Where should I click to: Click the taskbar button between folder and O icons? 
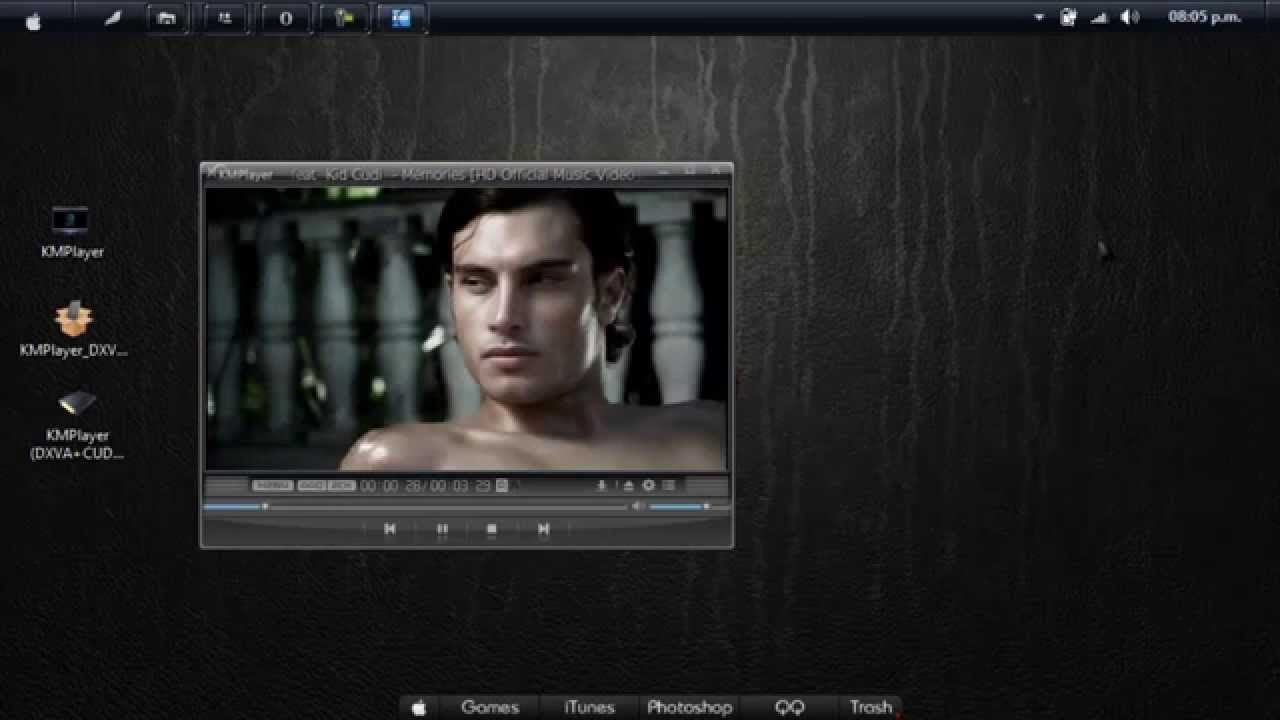[x=226, y=18]
